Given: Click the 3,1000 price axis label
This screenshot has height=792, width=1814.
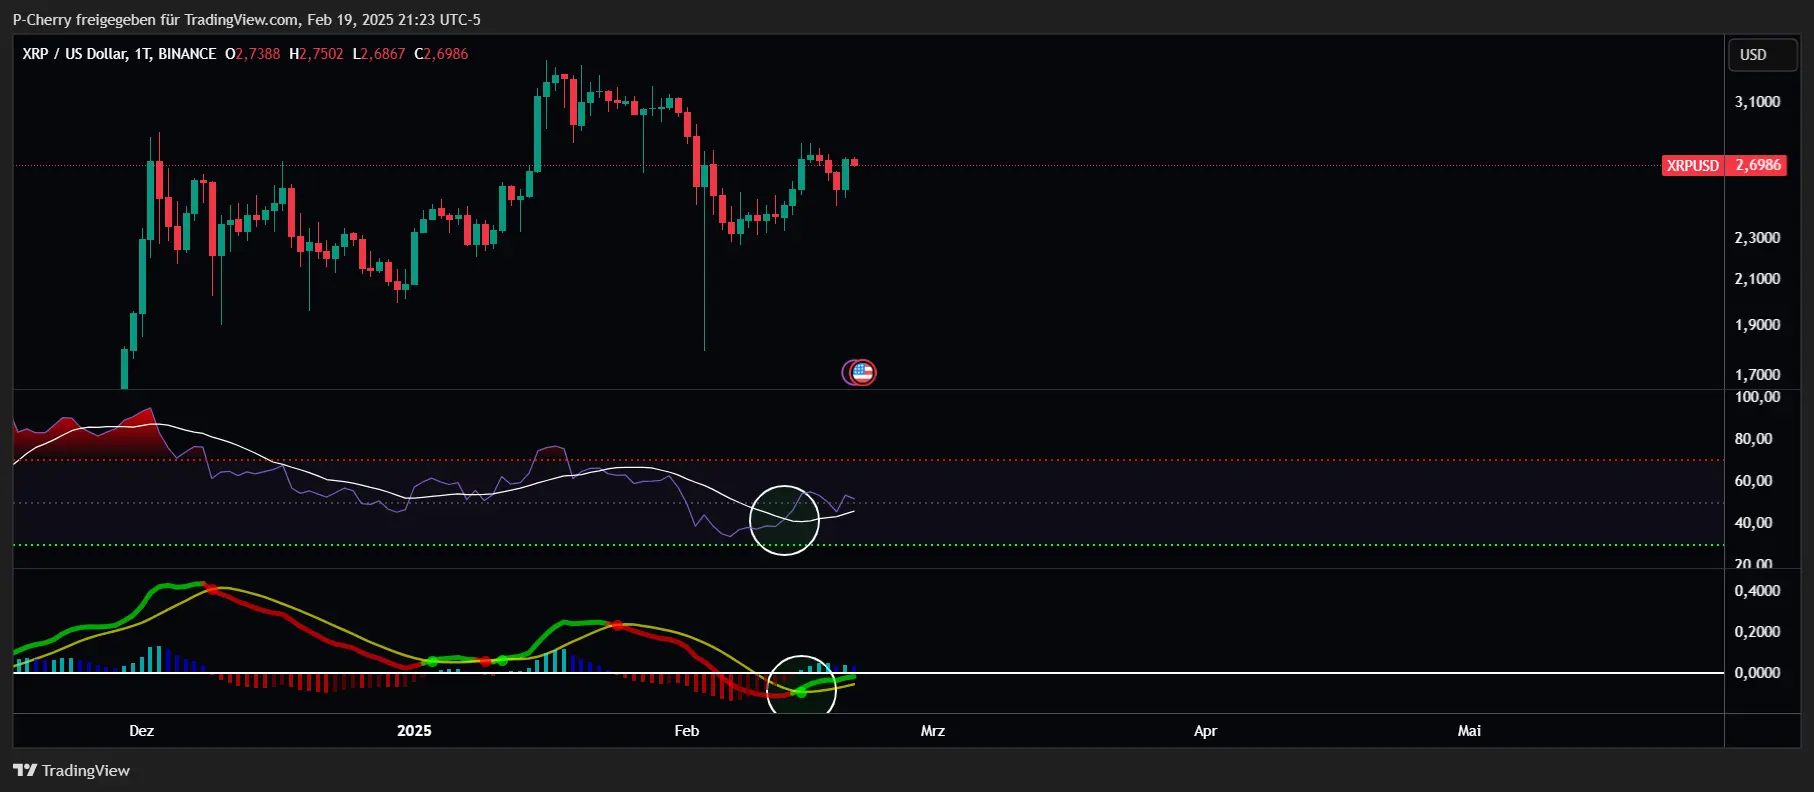Looking at the screenshot, I should [x=1757, y=102].
